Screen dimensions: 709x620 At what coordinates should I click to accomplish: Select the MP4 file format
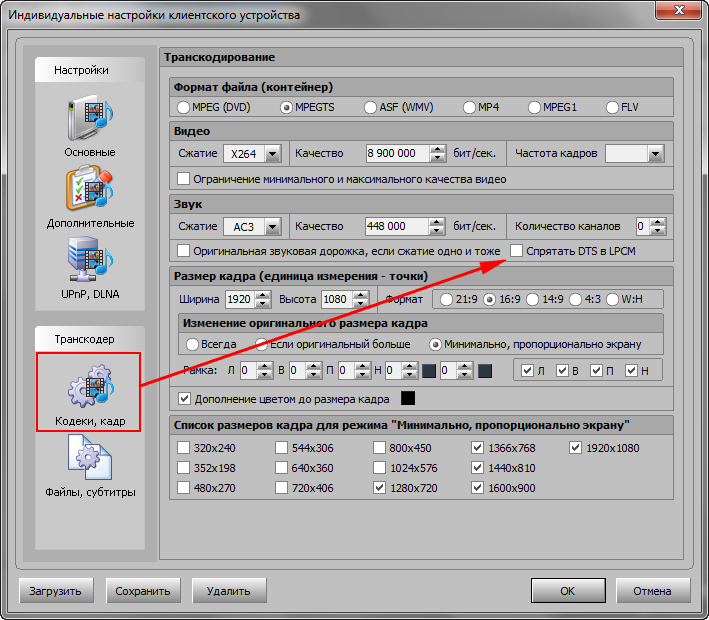pos(471,107)
